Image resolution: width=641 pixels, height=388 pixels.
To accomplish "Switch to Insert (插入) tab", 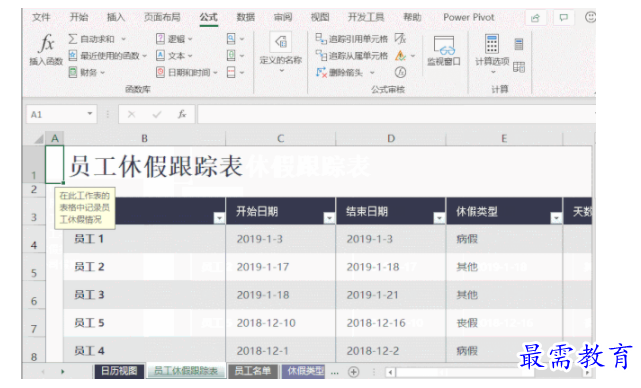I will 116,17.
